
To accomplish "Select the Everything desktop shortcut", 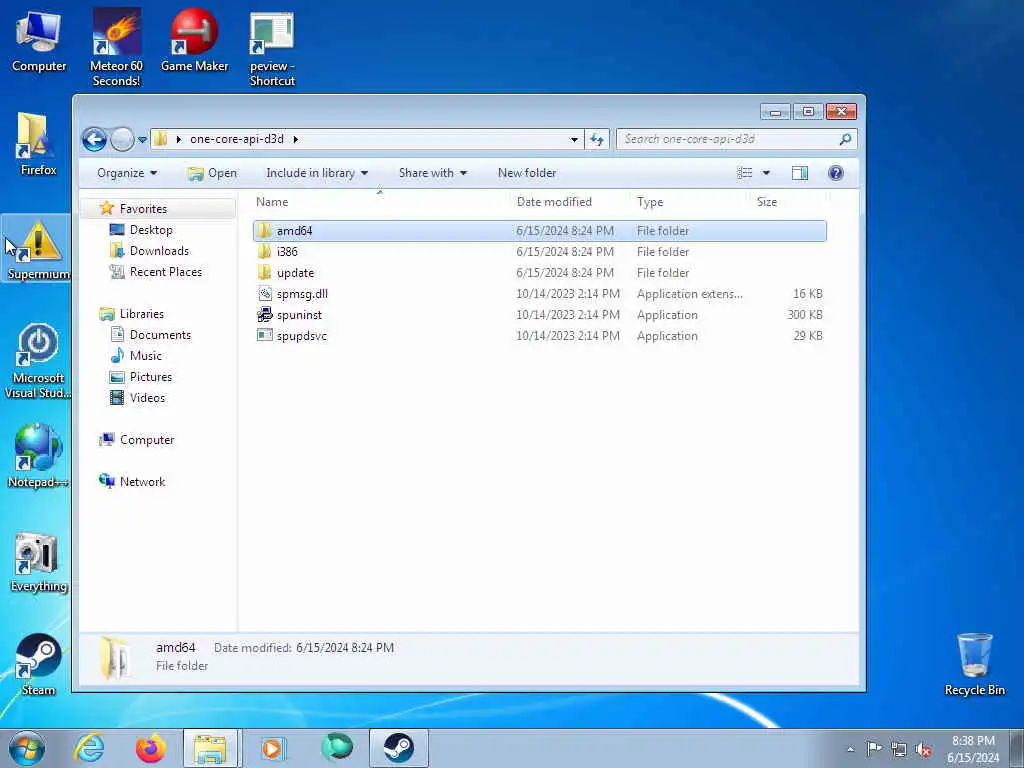I will (39, 562).
